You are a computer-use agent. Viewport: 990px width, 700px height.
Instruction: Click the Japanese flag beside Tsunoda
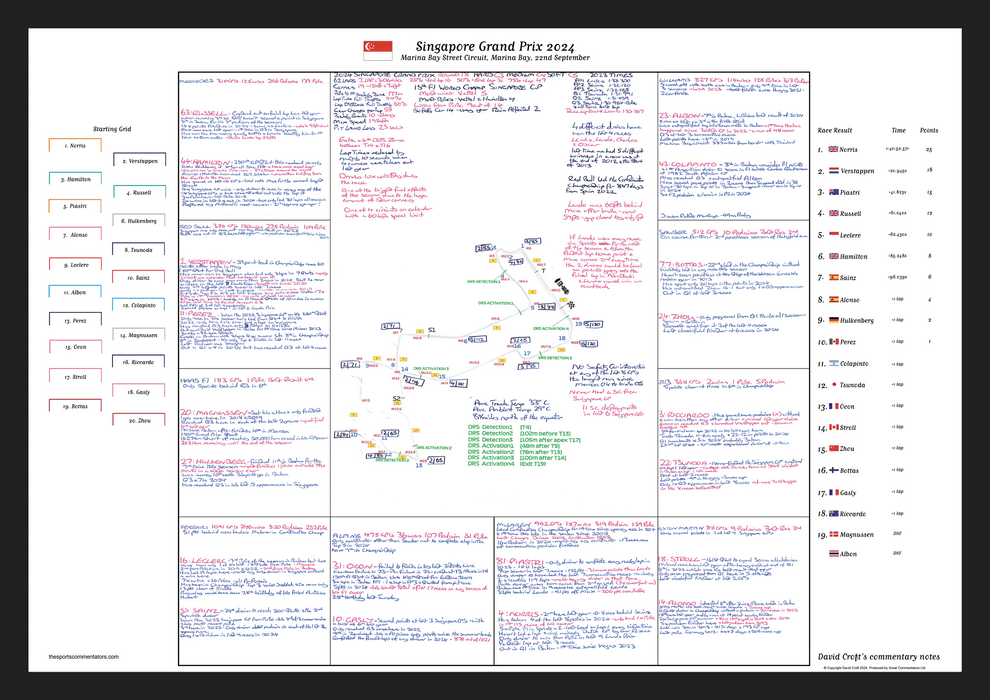pos(835,385)
